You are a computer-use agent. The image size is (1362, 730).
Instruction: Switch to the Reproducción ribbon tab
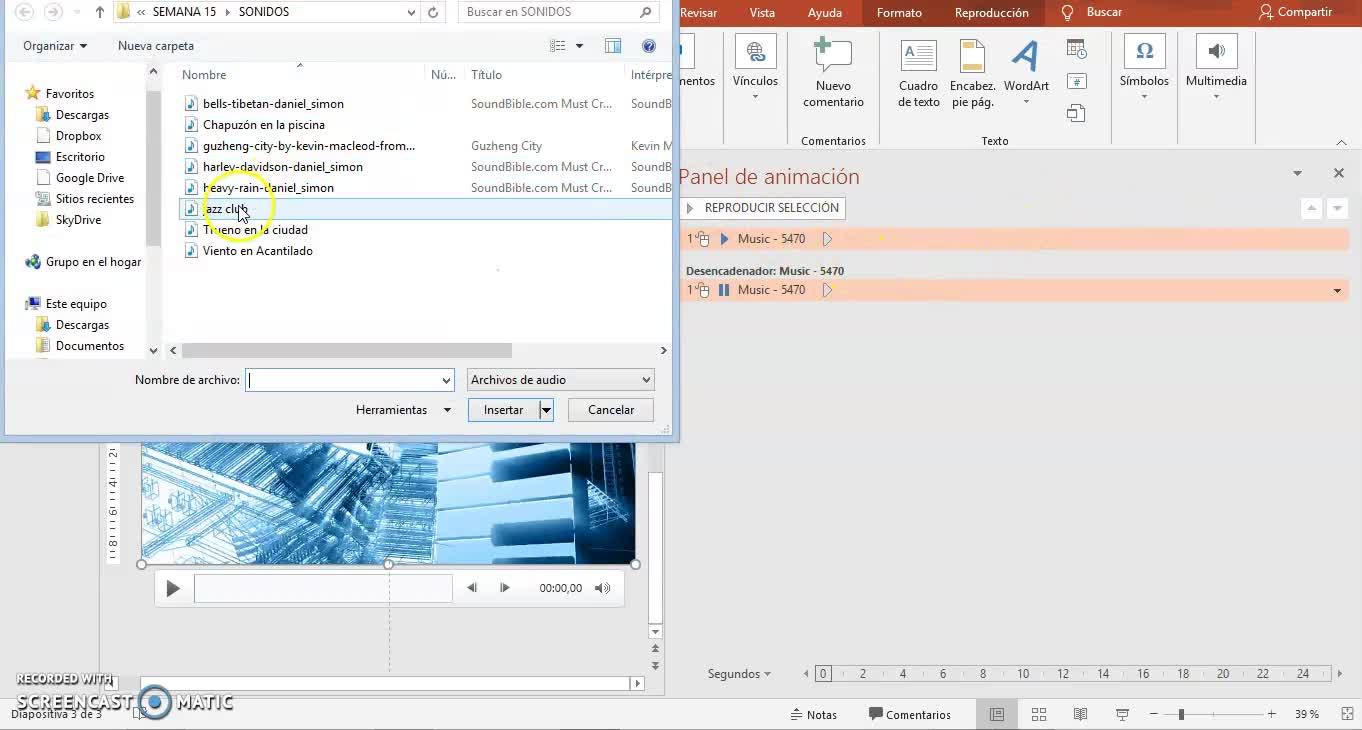[x=991, y=13]
